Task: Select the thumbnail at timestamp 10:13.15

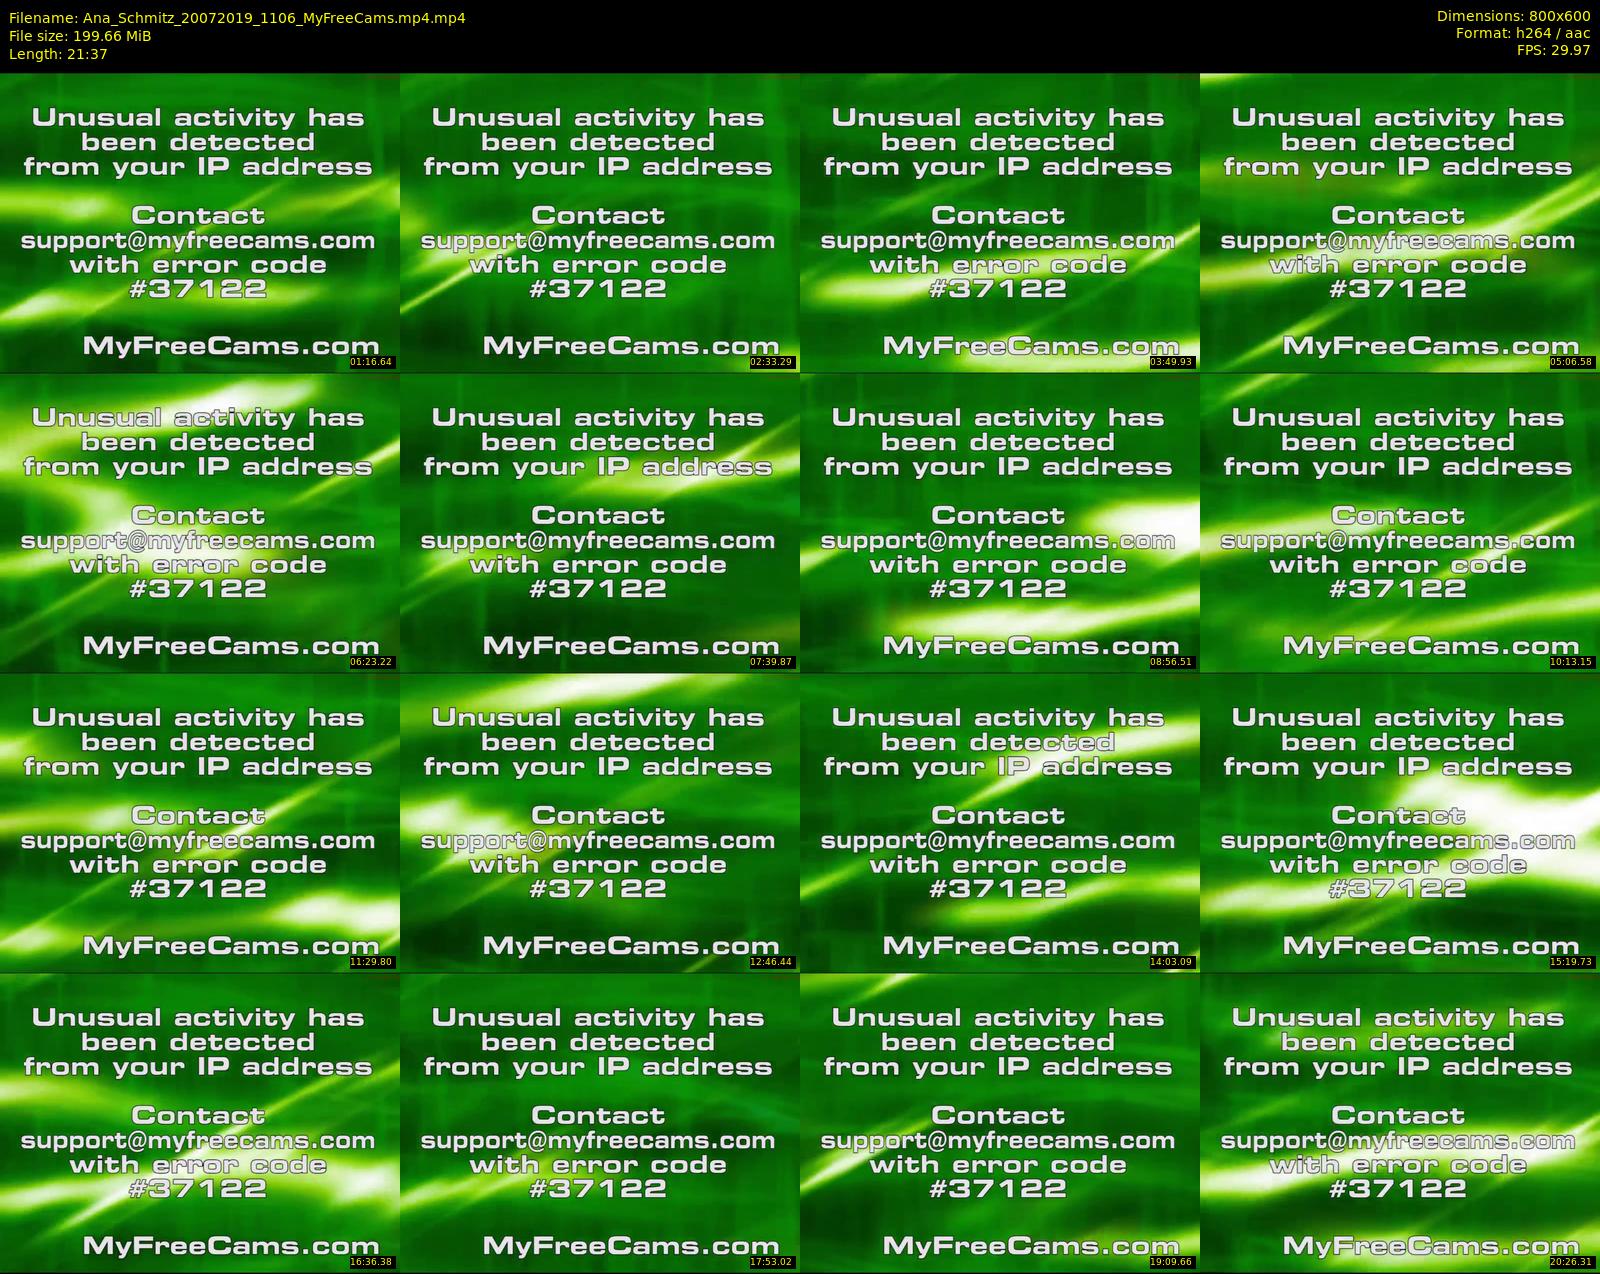Action: pyautogui.click(x=1400, y=522)
